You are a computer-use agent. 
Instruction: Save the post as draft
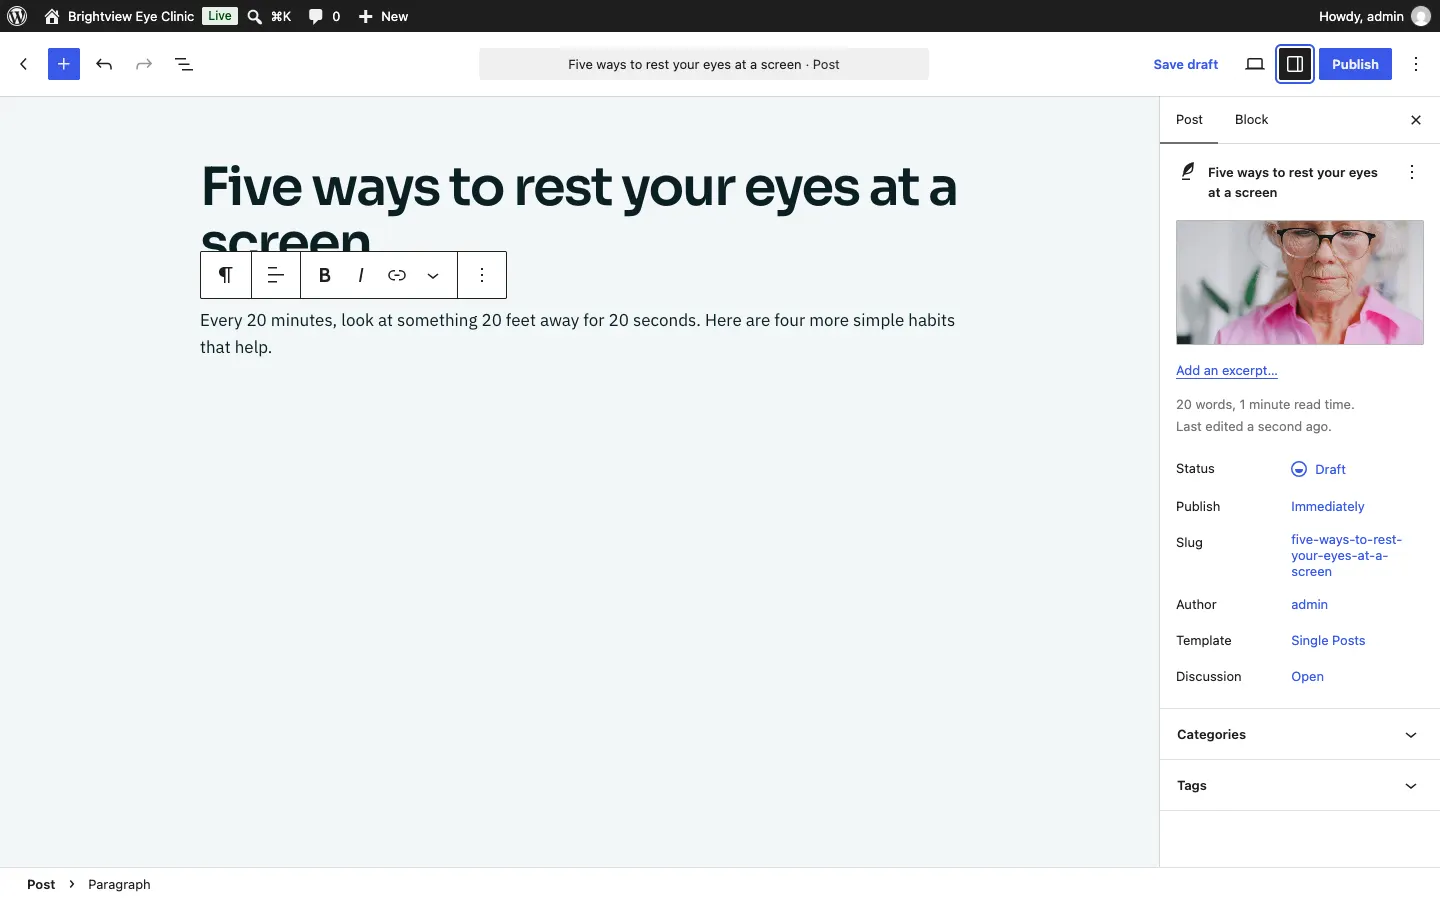pos(1186,64)
